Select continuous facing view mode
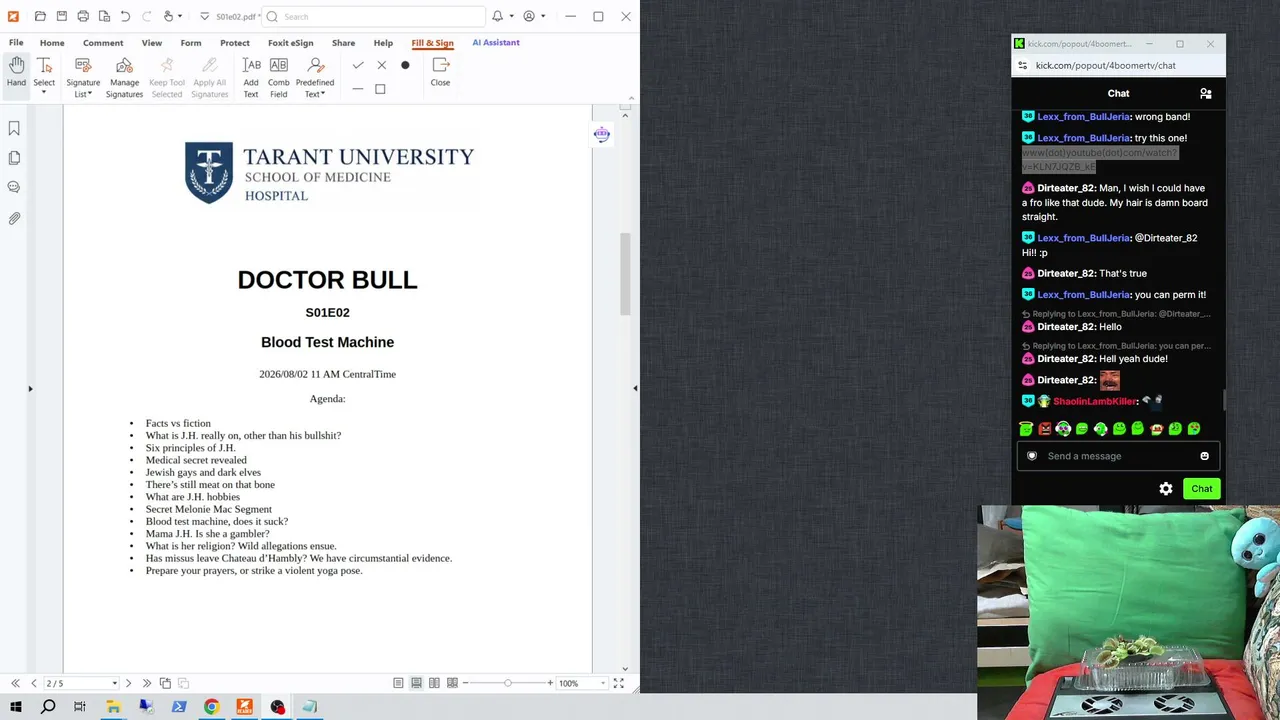The width and height of the screenshot is (1280, 720). pos(452,683)
